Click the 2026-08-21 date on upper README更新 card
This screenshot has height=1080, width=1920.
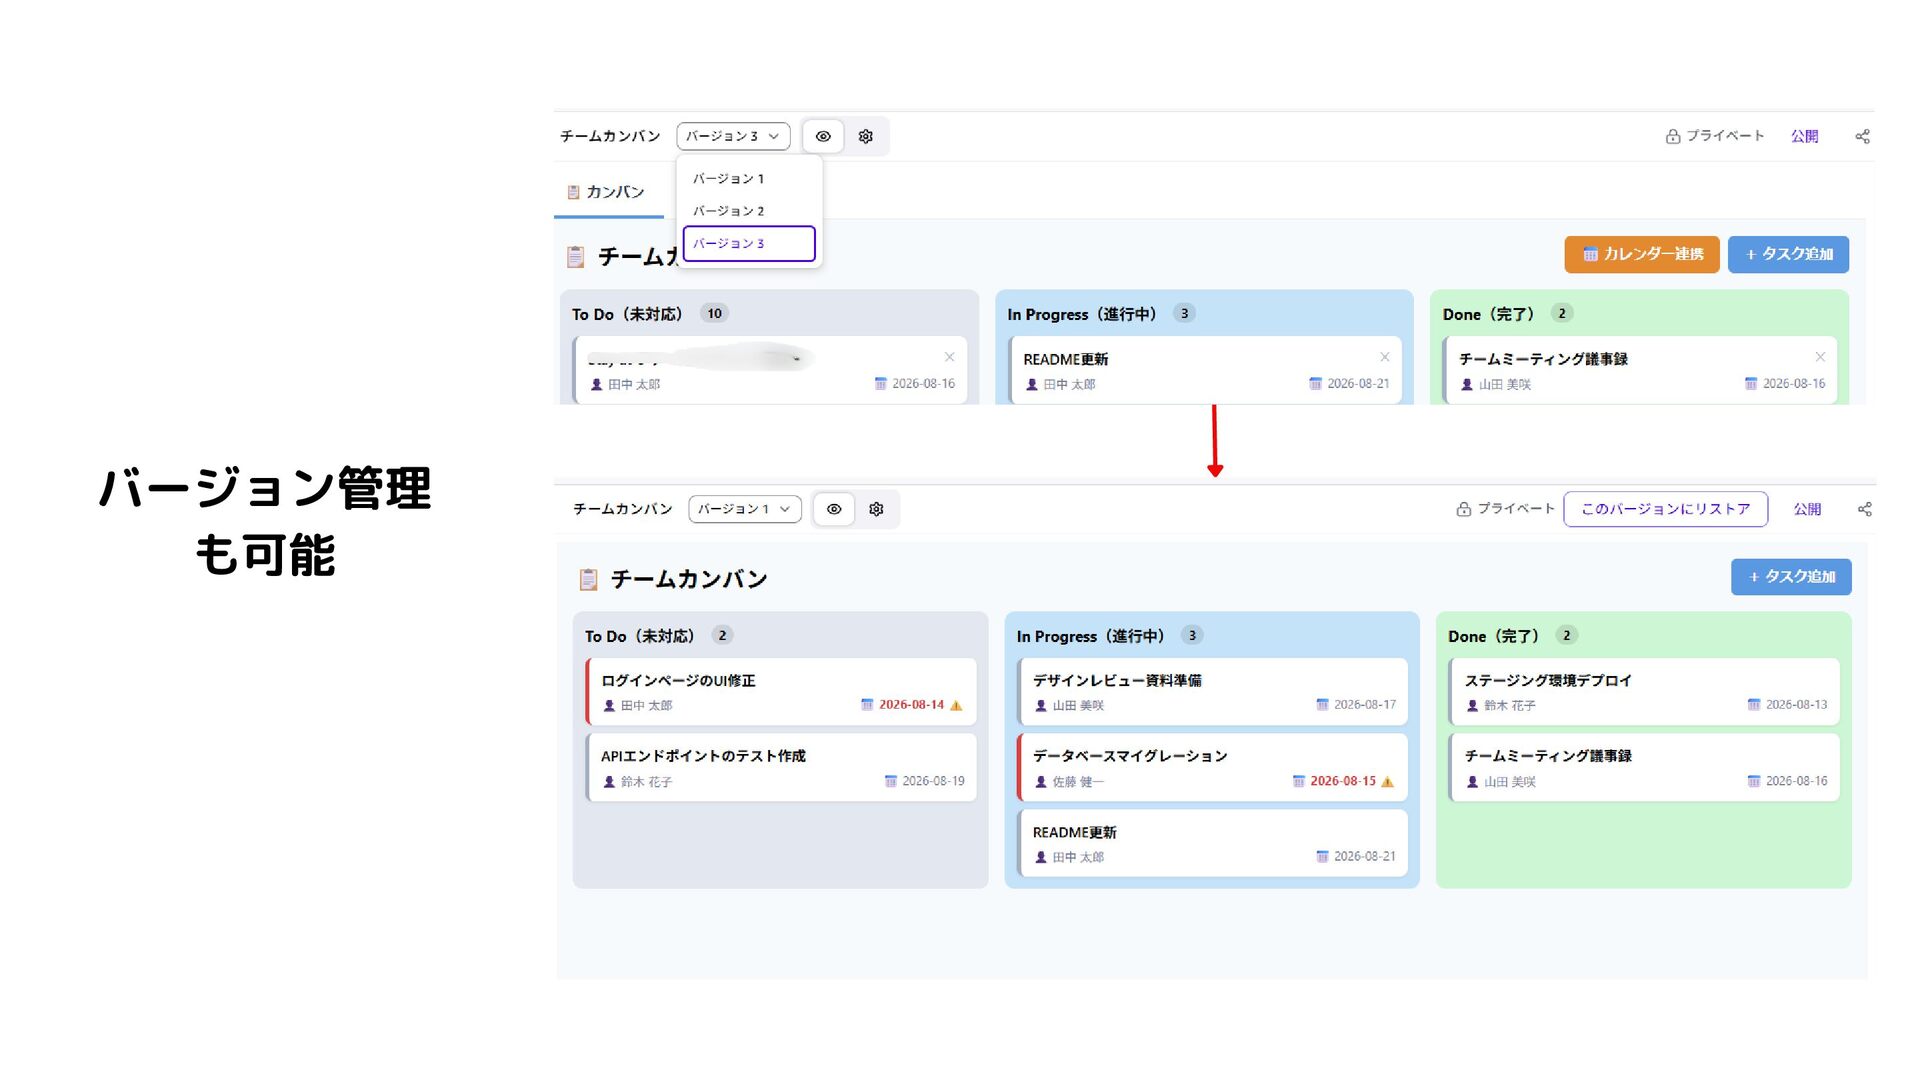(1358, 384)
